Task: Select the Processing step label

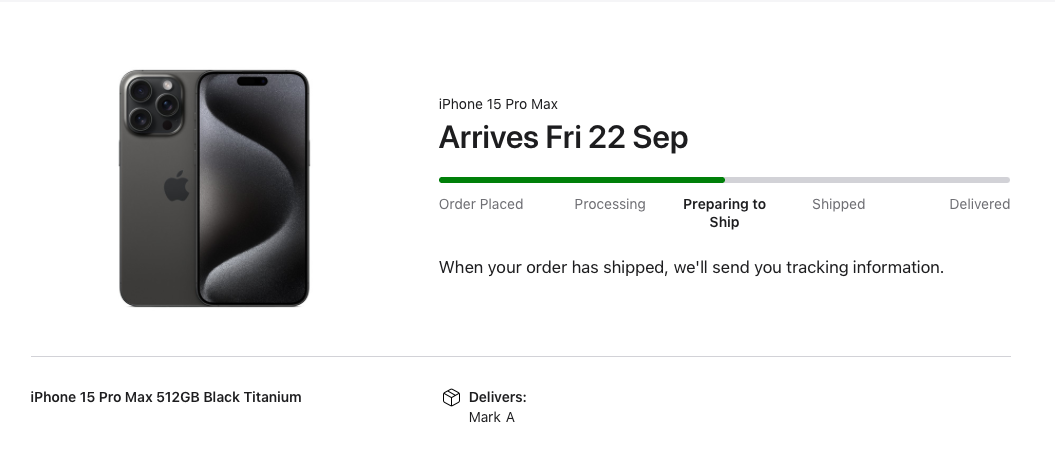Action: click(610, 204)
